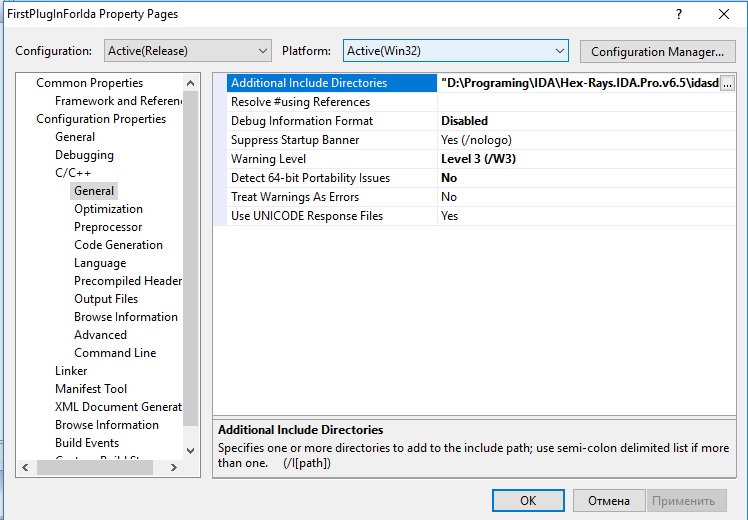Select Browse Information below XML Document Generator
Viewport: 748px width, 520px height.
tap(107, 425)
